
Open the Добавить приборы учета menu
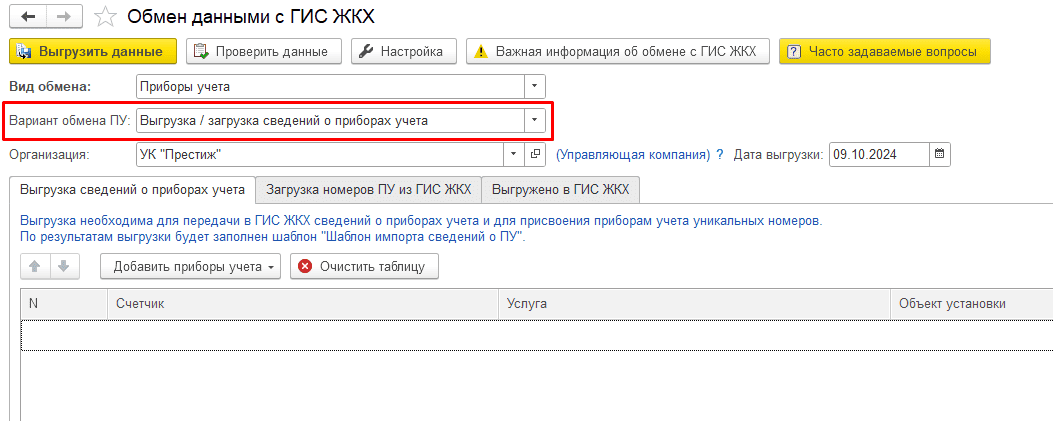point(190,266)
